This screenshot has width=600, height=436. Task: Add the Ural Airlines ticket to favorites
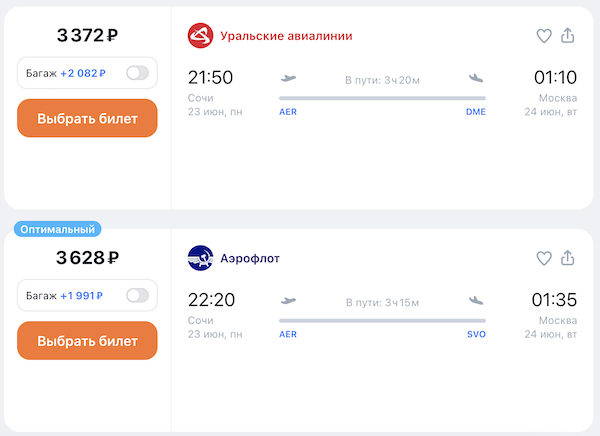pos(544,36)
